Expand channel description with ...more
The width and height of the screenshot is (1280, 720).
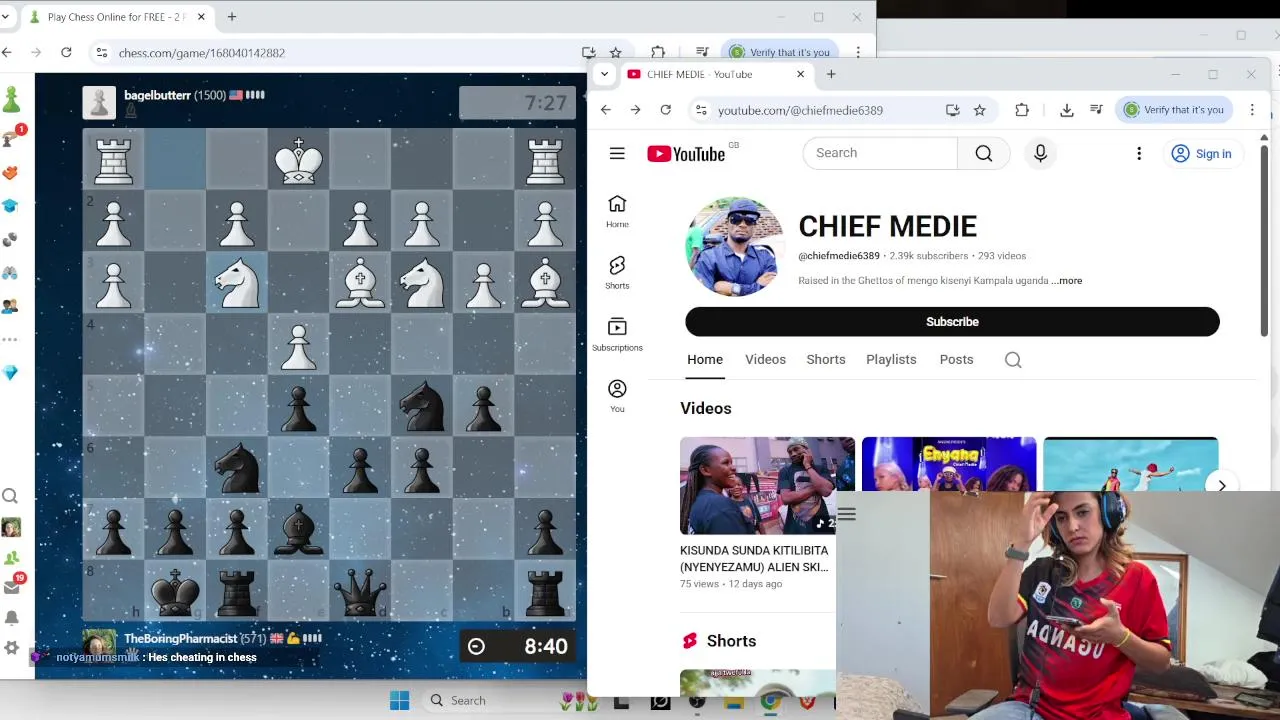tap(1067, 281)
